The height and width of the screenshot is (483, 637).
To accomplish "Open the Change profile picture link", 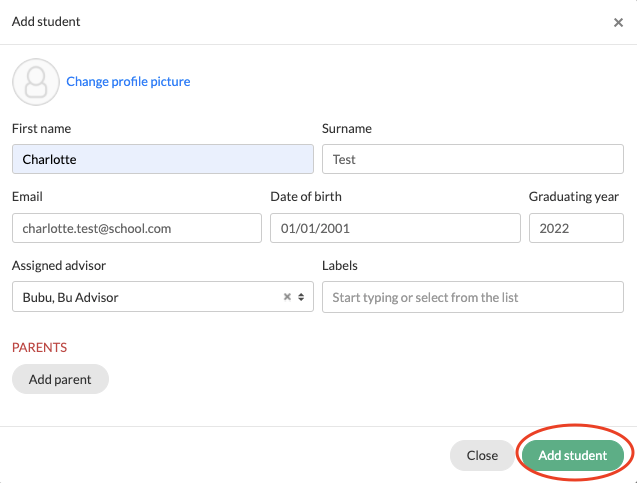I will tap(128, 82).
